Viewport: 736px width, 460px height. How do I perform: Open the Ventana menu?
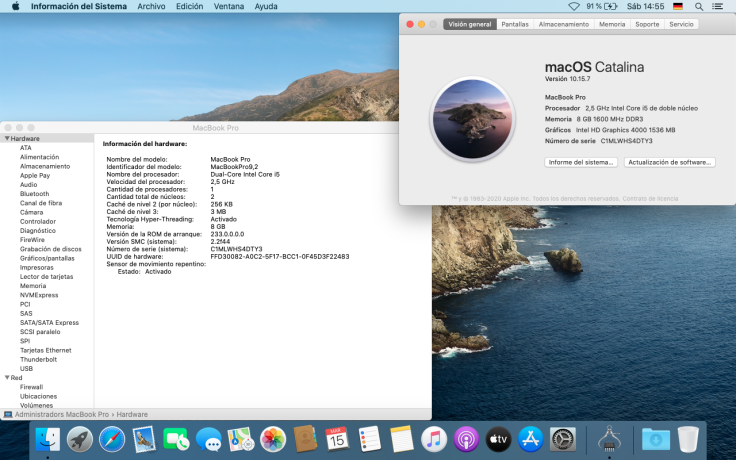click(229, 6)
